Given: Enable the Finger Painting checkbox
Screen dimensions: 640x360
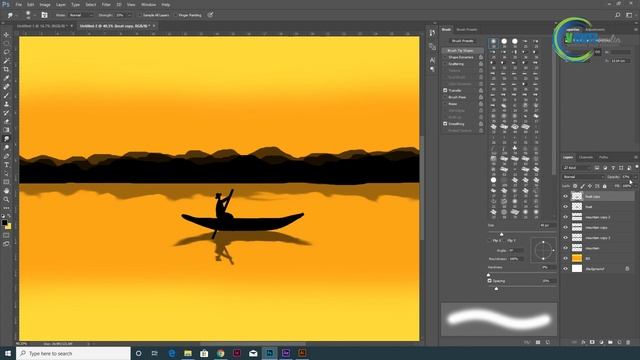Looking at the screenshot, I should 176,15.
